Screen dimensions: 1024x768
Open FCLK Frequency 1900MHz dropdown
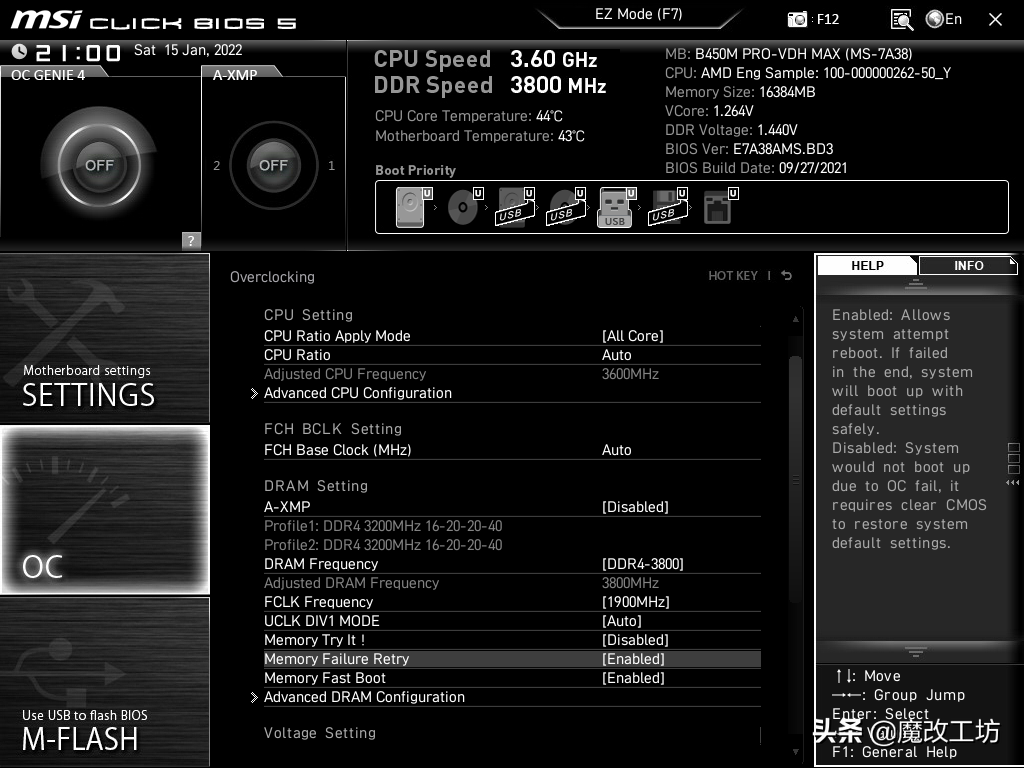pyautogui.click(x=635, y=601)
